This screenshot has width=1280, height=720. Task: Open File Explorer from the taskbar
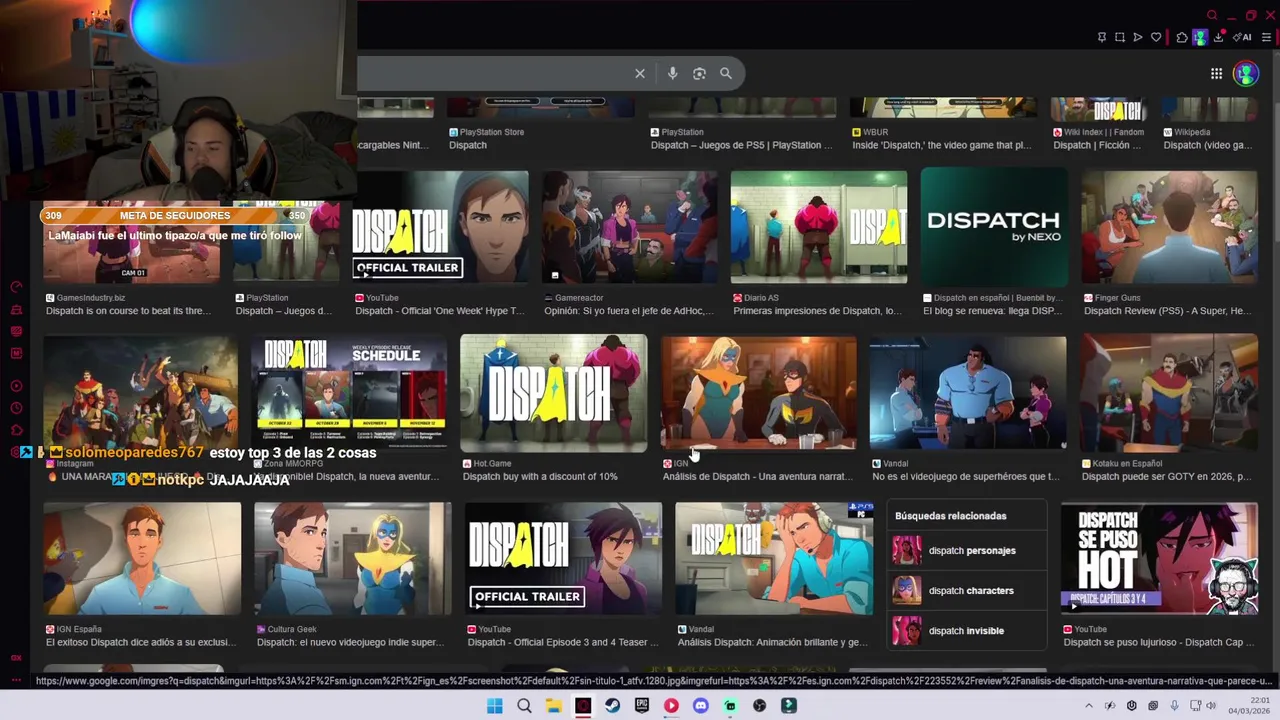[x=553, y=706]
